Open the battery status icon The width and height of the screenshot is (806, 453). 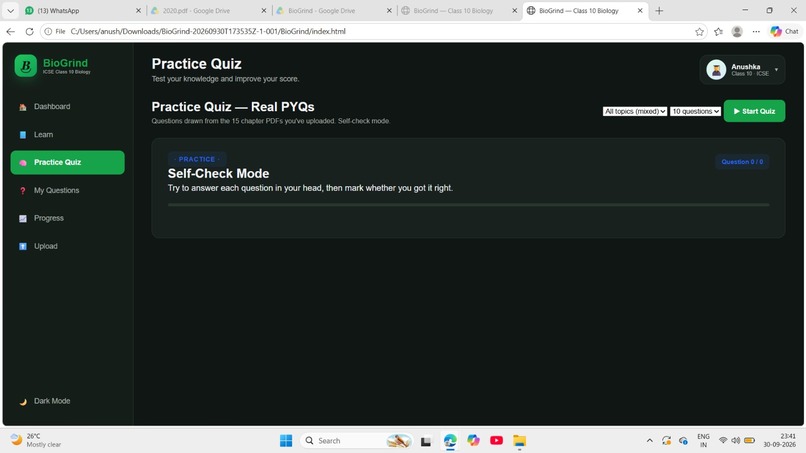coord(749,441)
